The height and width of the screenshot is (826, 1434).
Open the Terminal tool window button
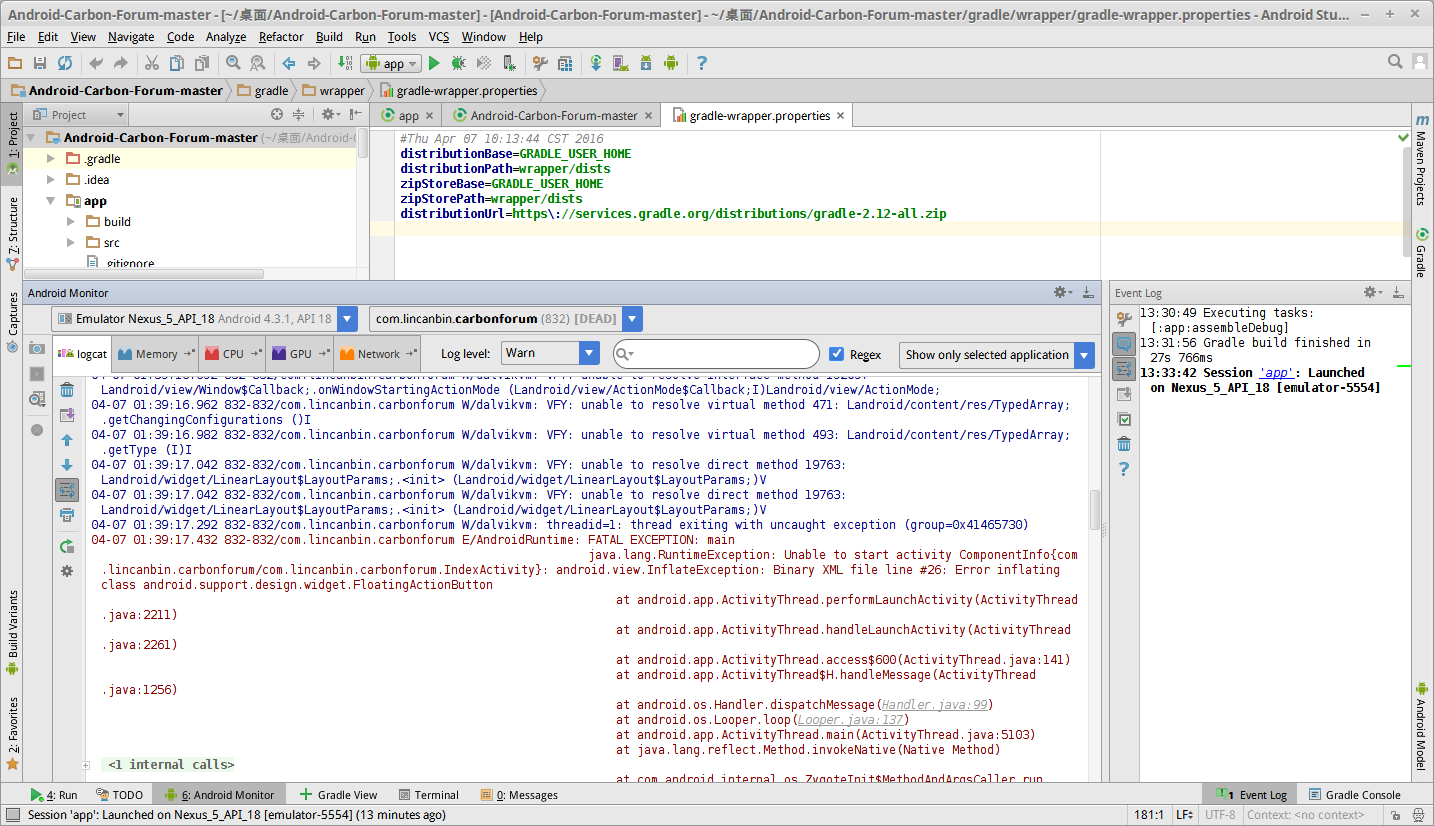tap(427, 795)
